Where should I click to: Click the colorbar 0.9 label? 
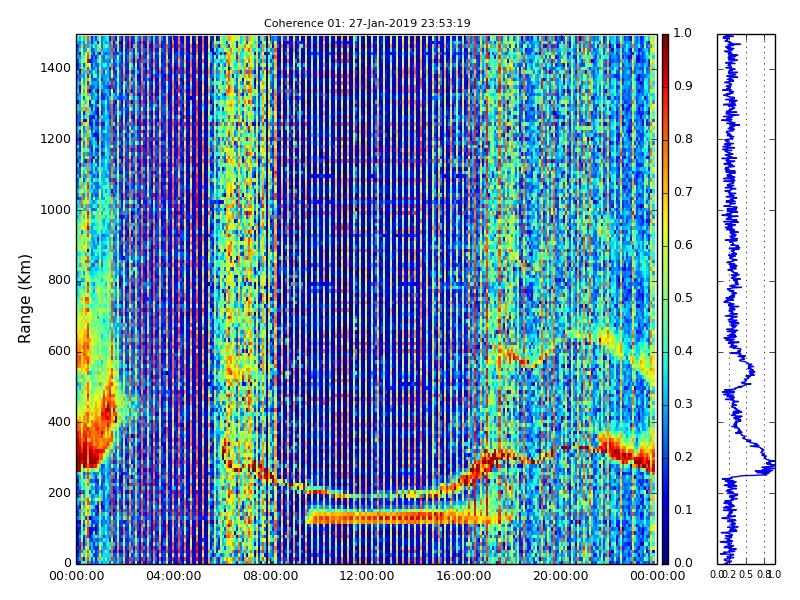(683, 86)
